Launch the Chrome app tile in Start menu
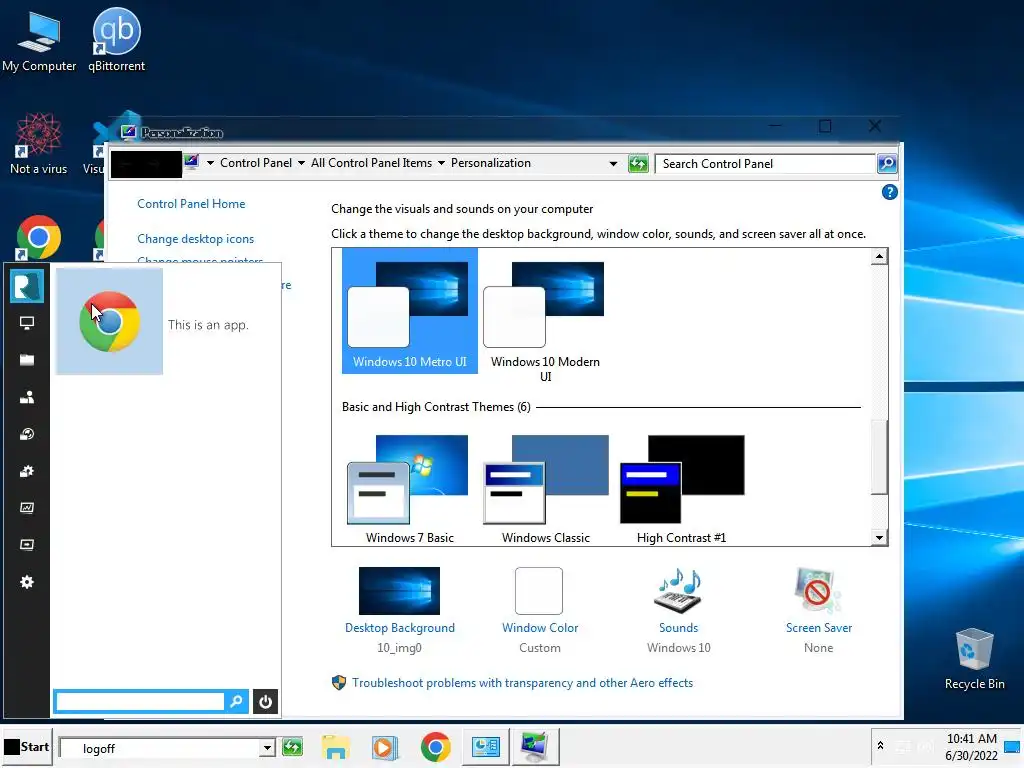 [109, 321]
